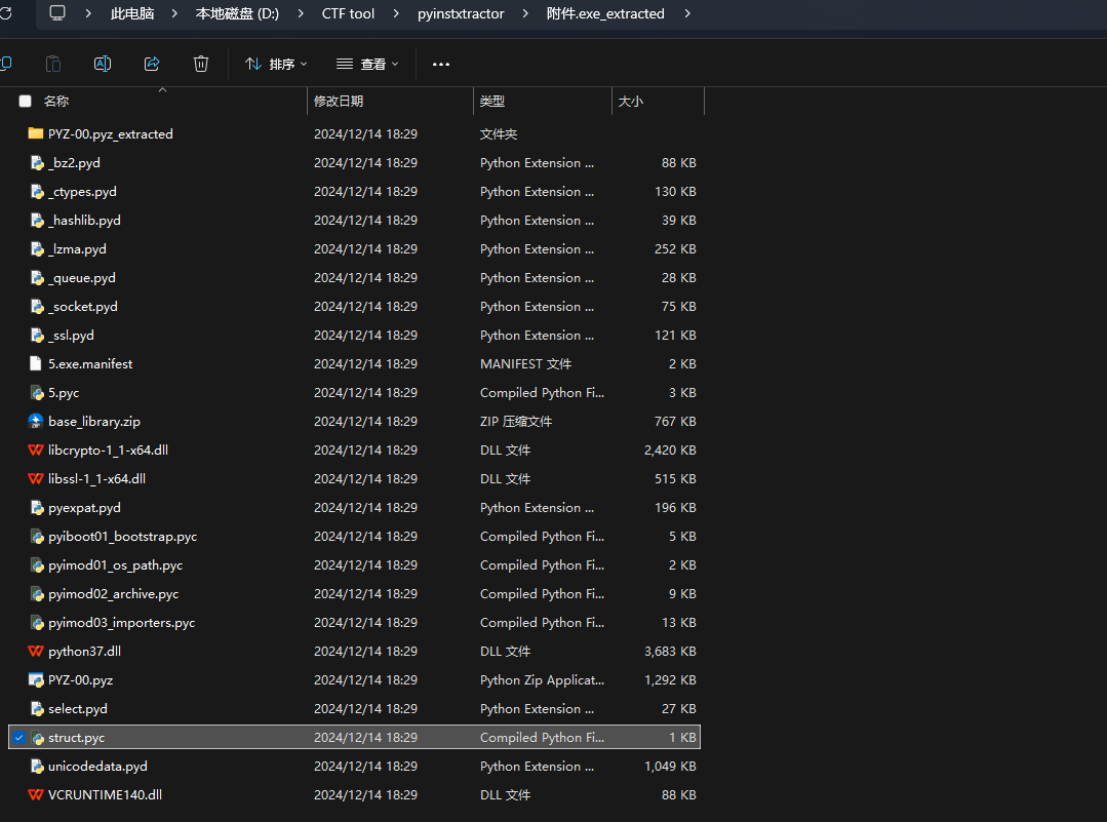
Task: Click the 文件夹 type cell
Action: pos(498,134)
